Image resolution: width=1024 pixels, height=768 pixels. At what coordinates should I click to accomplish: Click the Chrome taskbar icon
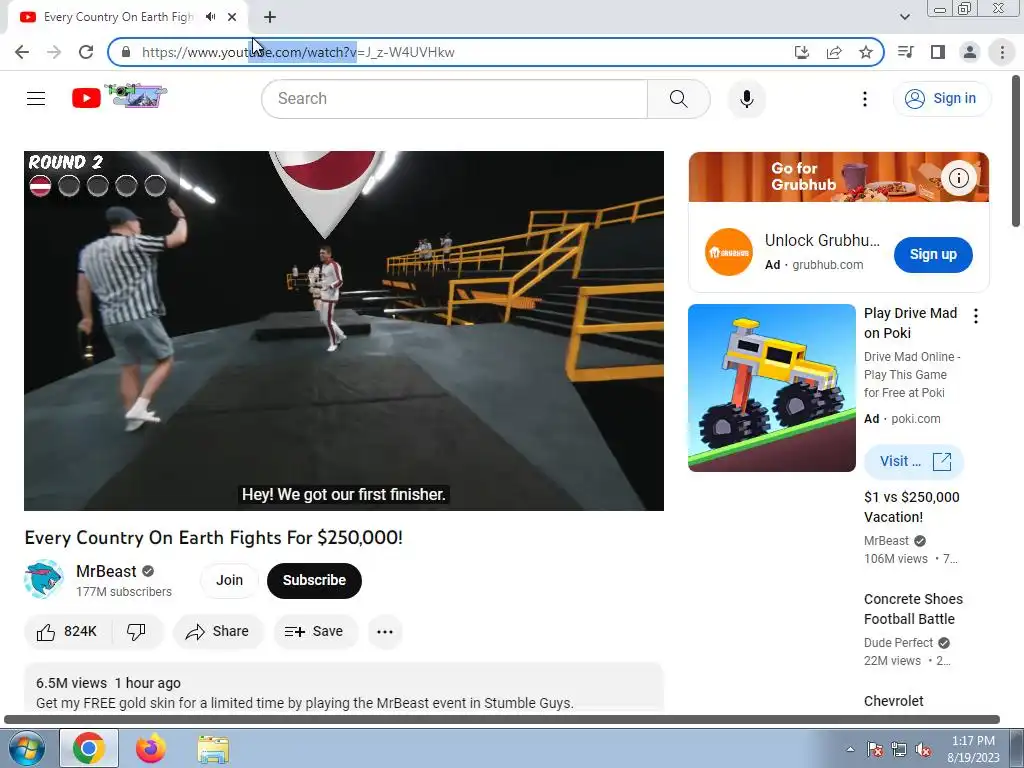[x=89, y=748]
